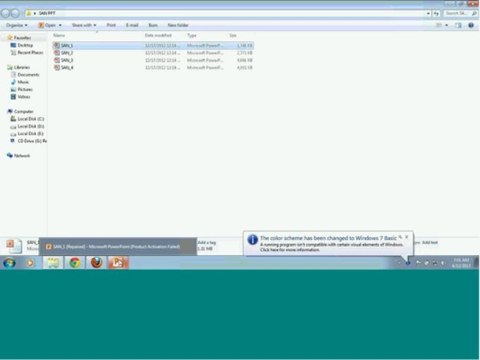The height and width of the screenshot is (360, 480).
Task: Open Google Chrome from taskbar
Action: (x=75, y=263)
